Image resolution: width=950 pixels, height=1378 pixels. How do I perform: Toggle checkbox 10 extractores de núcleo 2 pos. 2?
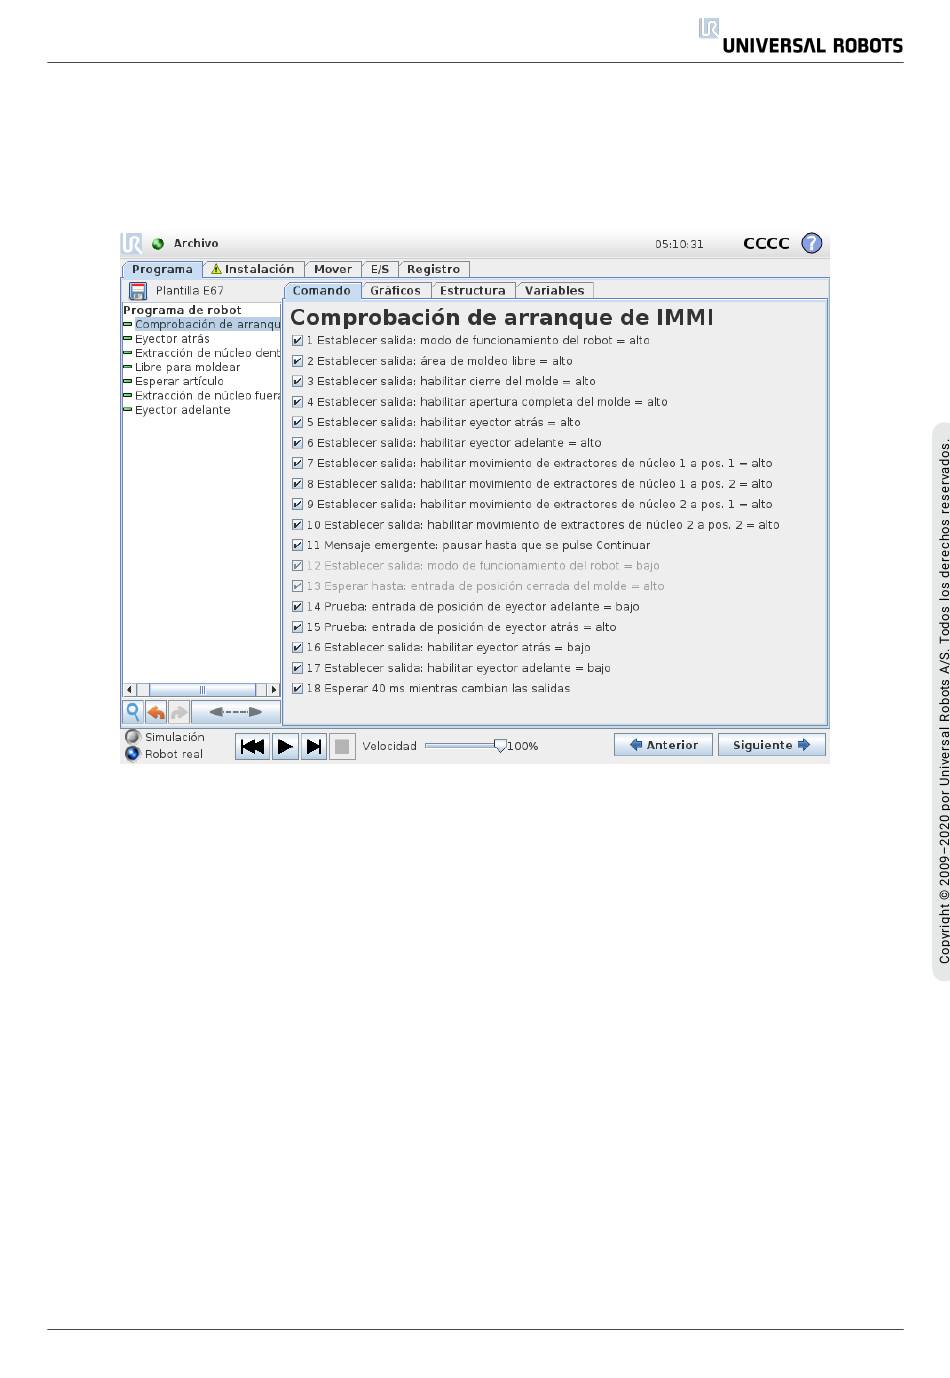(x=297, y=525)
